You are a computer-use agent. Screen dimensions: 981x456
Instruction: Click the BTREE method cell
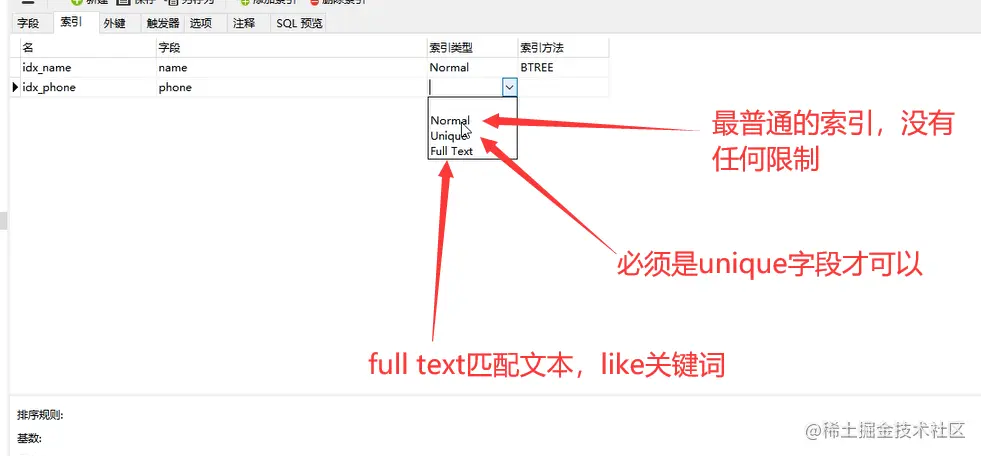click(x=563, y=68)
